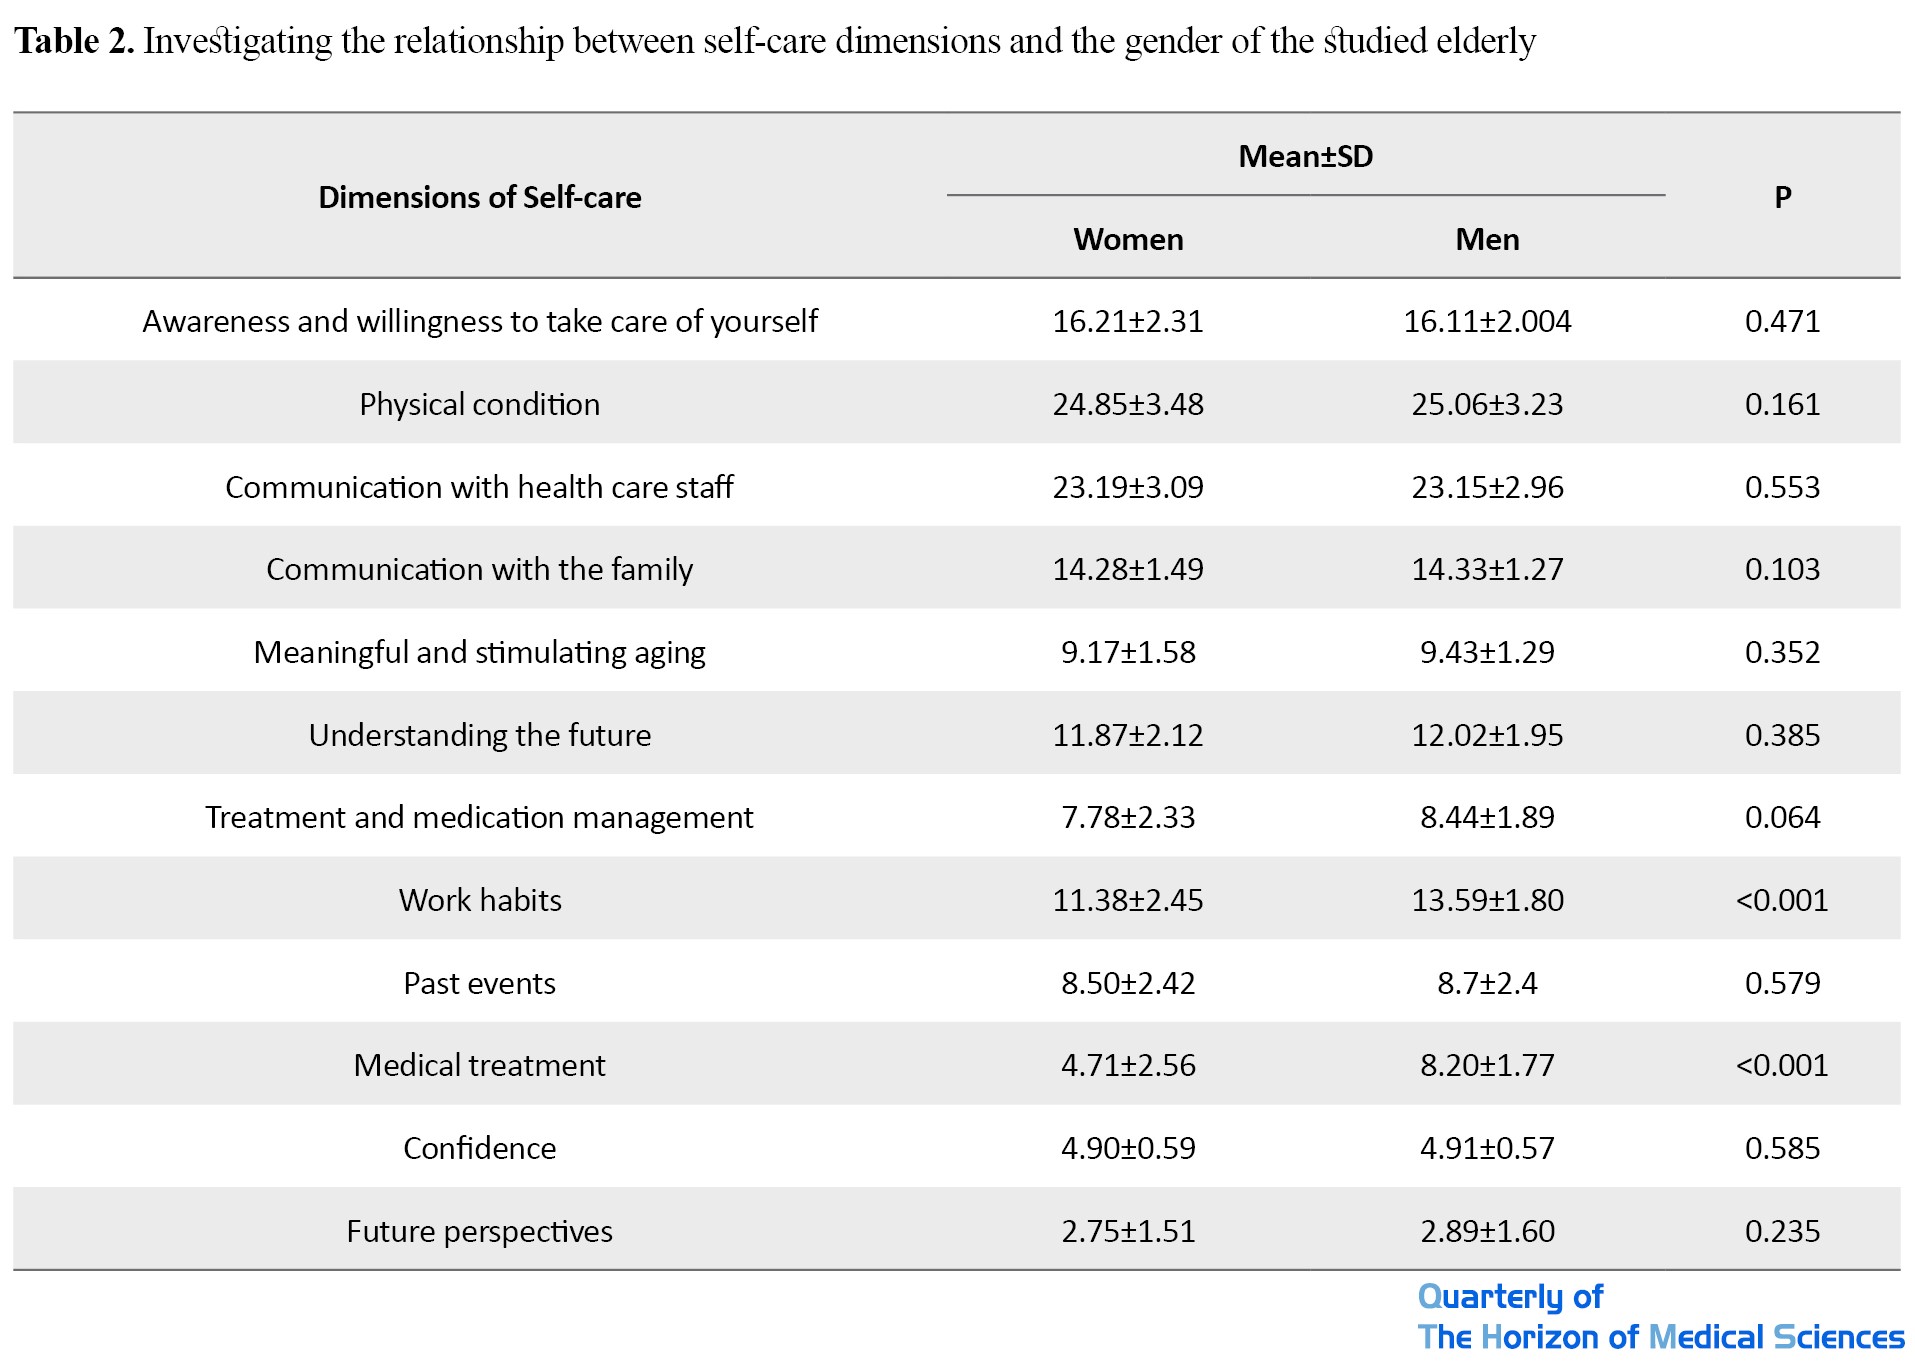Select the Women column header
The image size is (1915, 1365).
coord(1128,239)
